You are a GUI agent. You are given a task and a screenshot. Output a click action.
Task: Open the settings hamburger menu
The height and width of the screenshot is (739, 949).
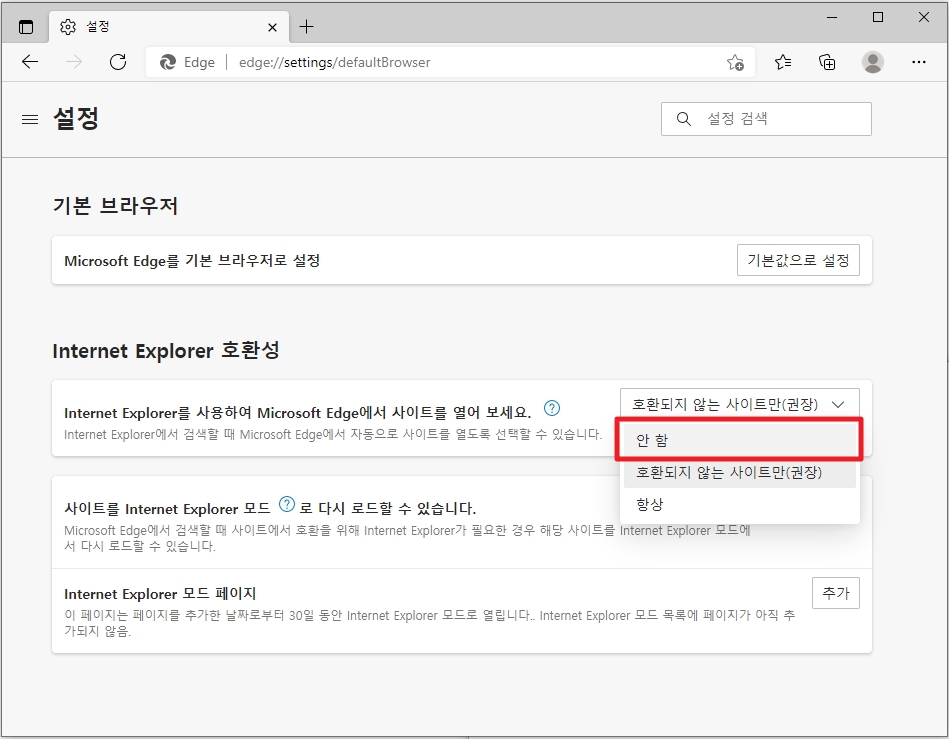click(x=30, y=120)
